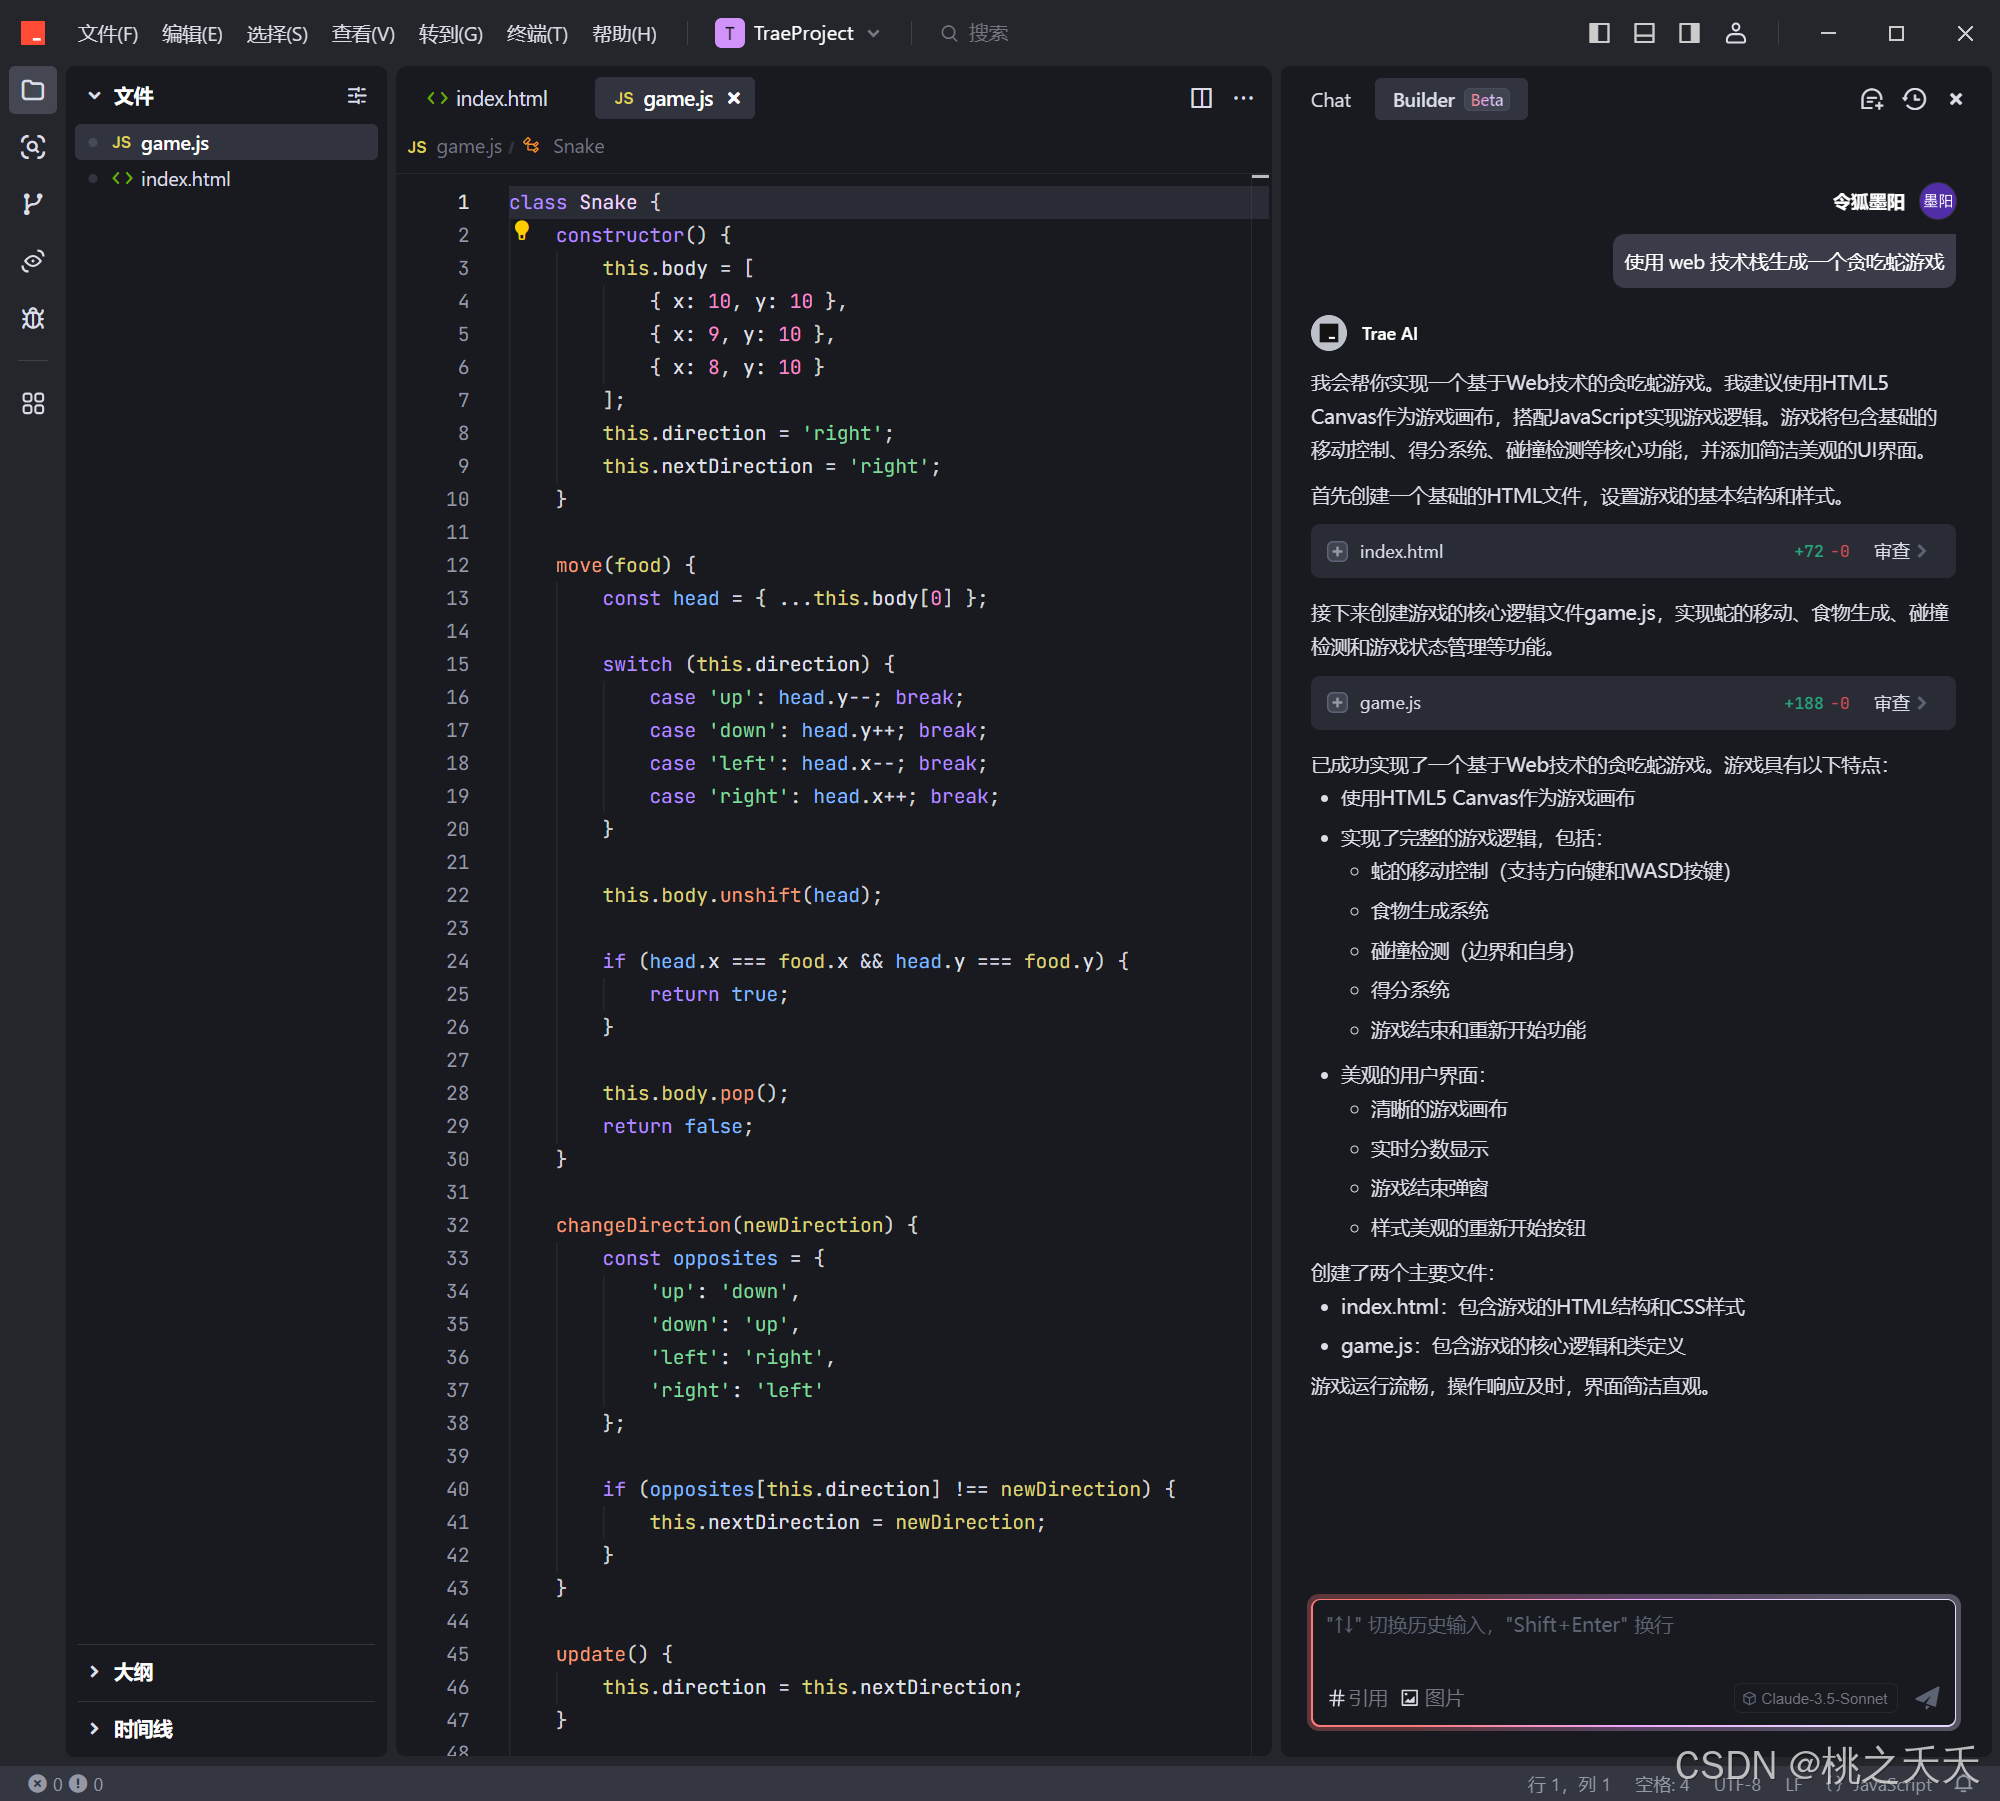
Task: Toggle the bottom panel layout
Action: click(x=1644, y=33)
